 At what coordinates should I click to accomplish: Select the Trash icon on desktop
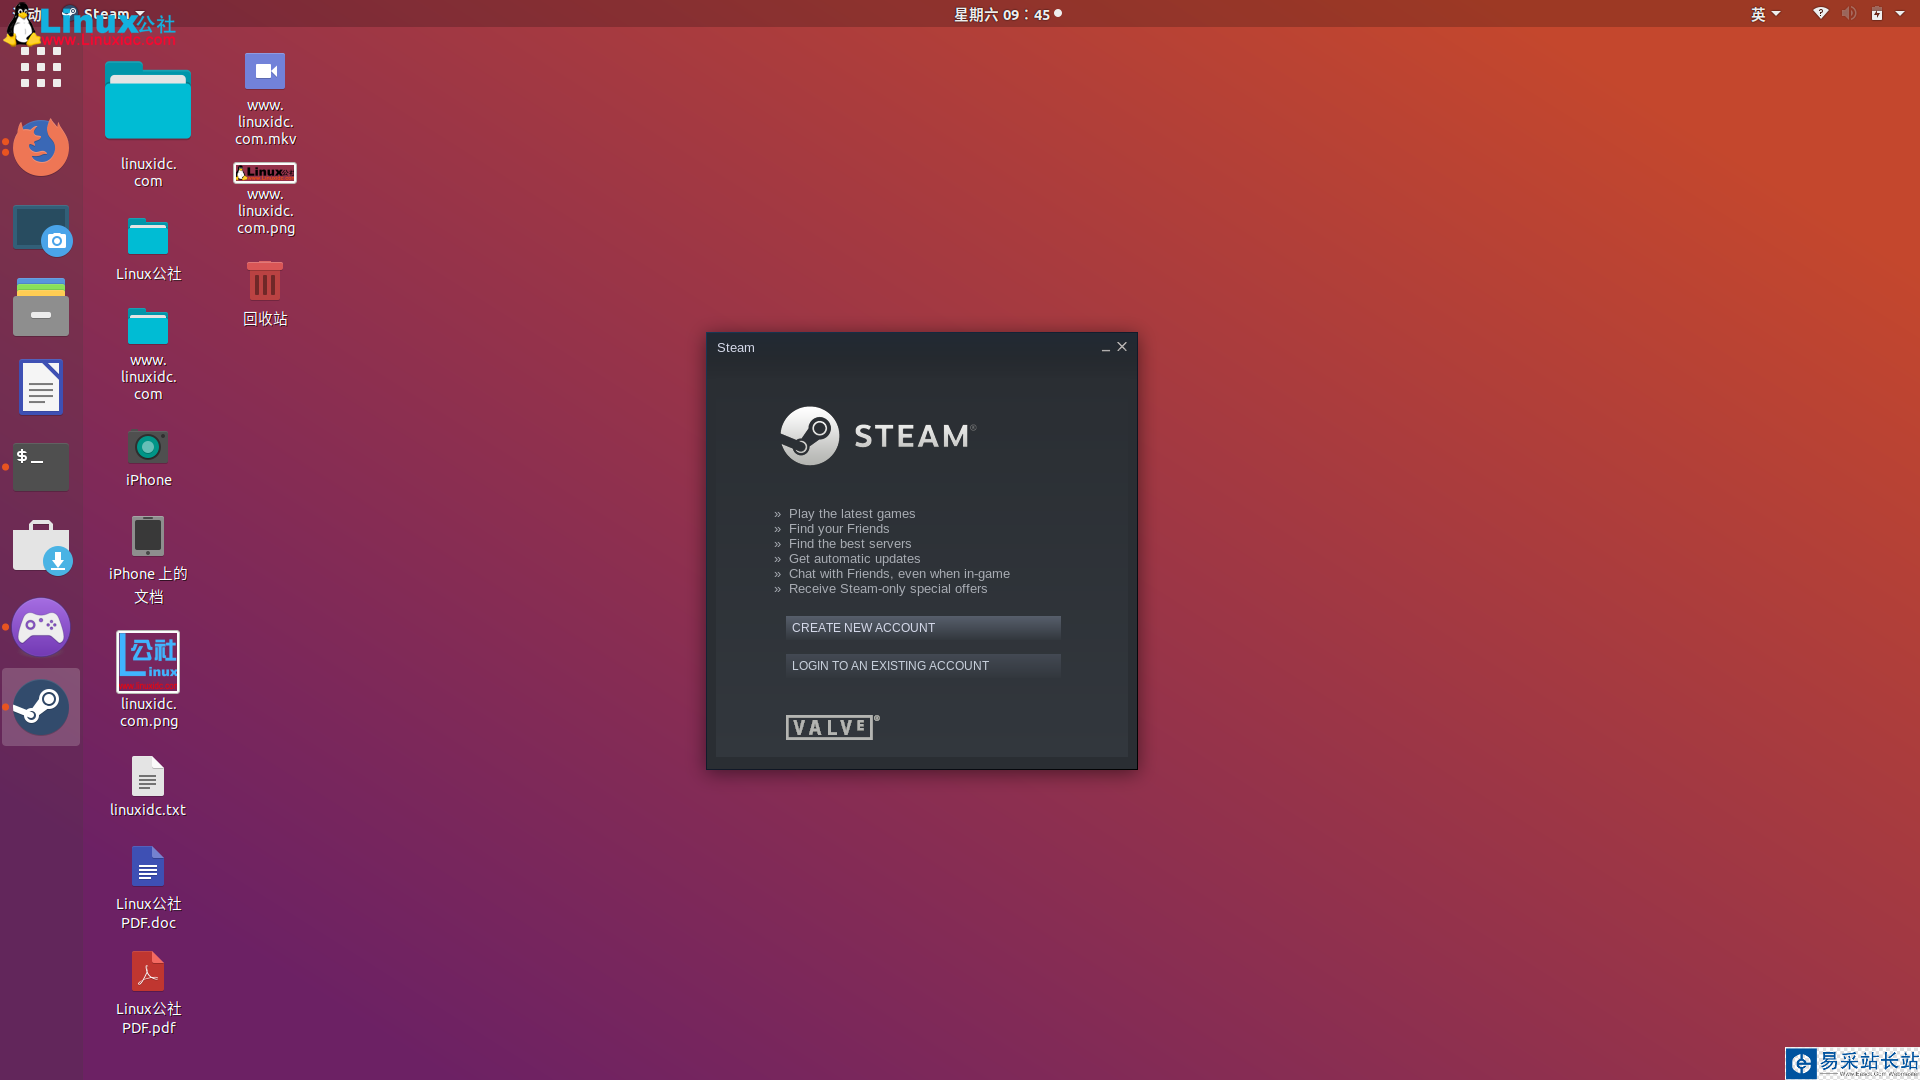coord(265,283)
